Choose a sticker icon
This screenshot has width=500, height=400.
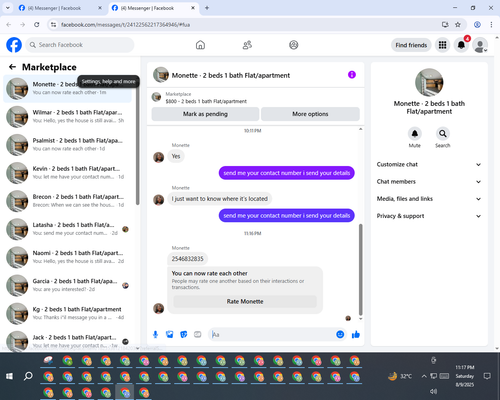click(184, 334)
